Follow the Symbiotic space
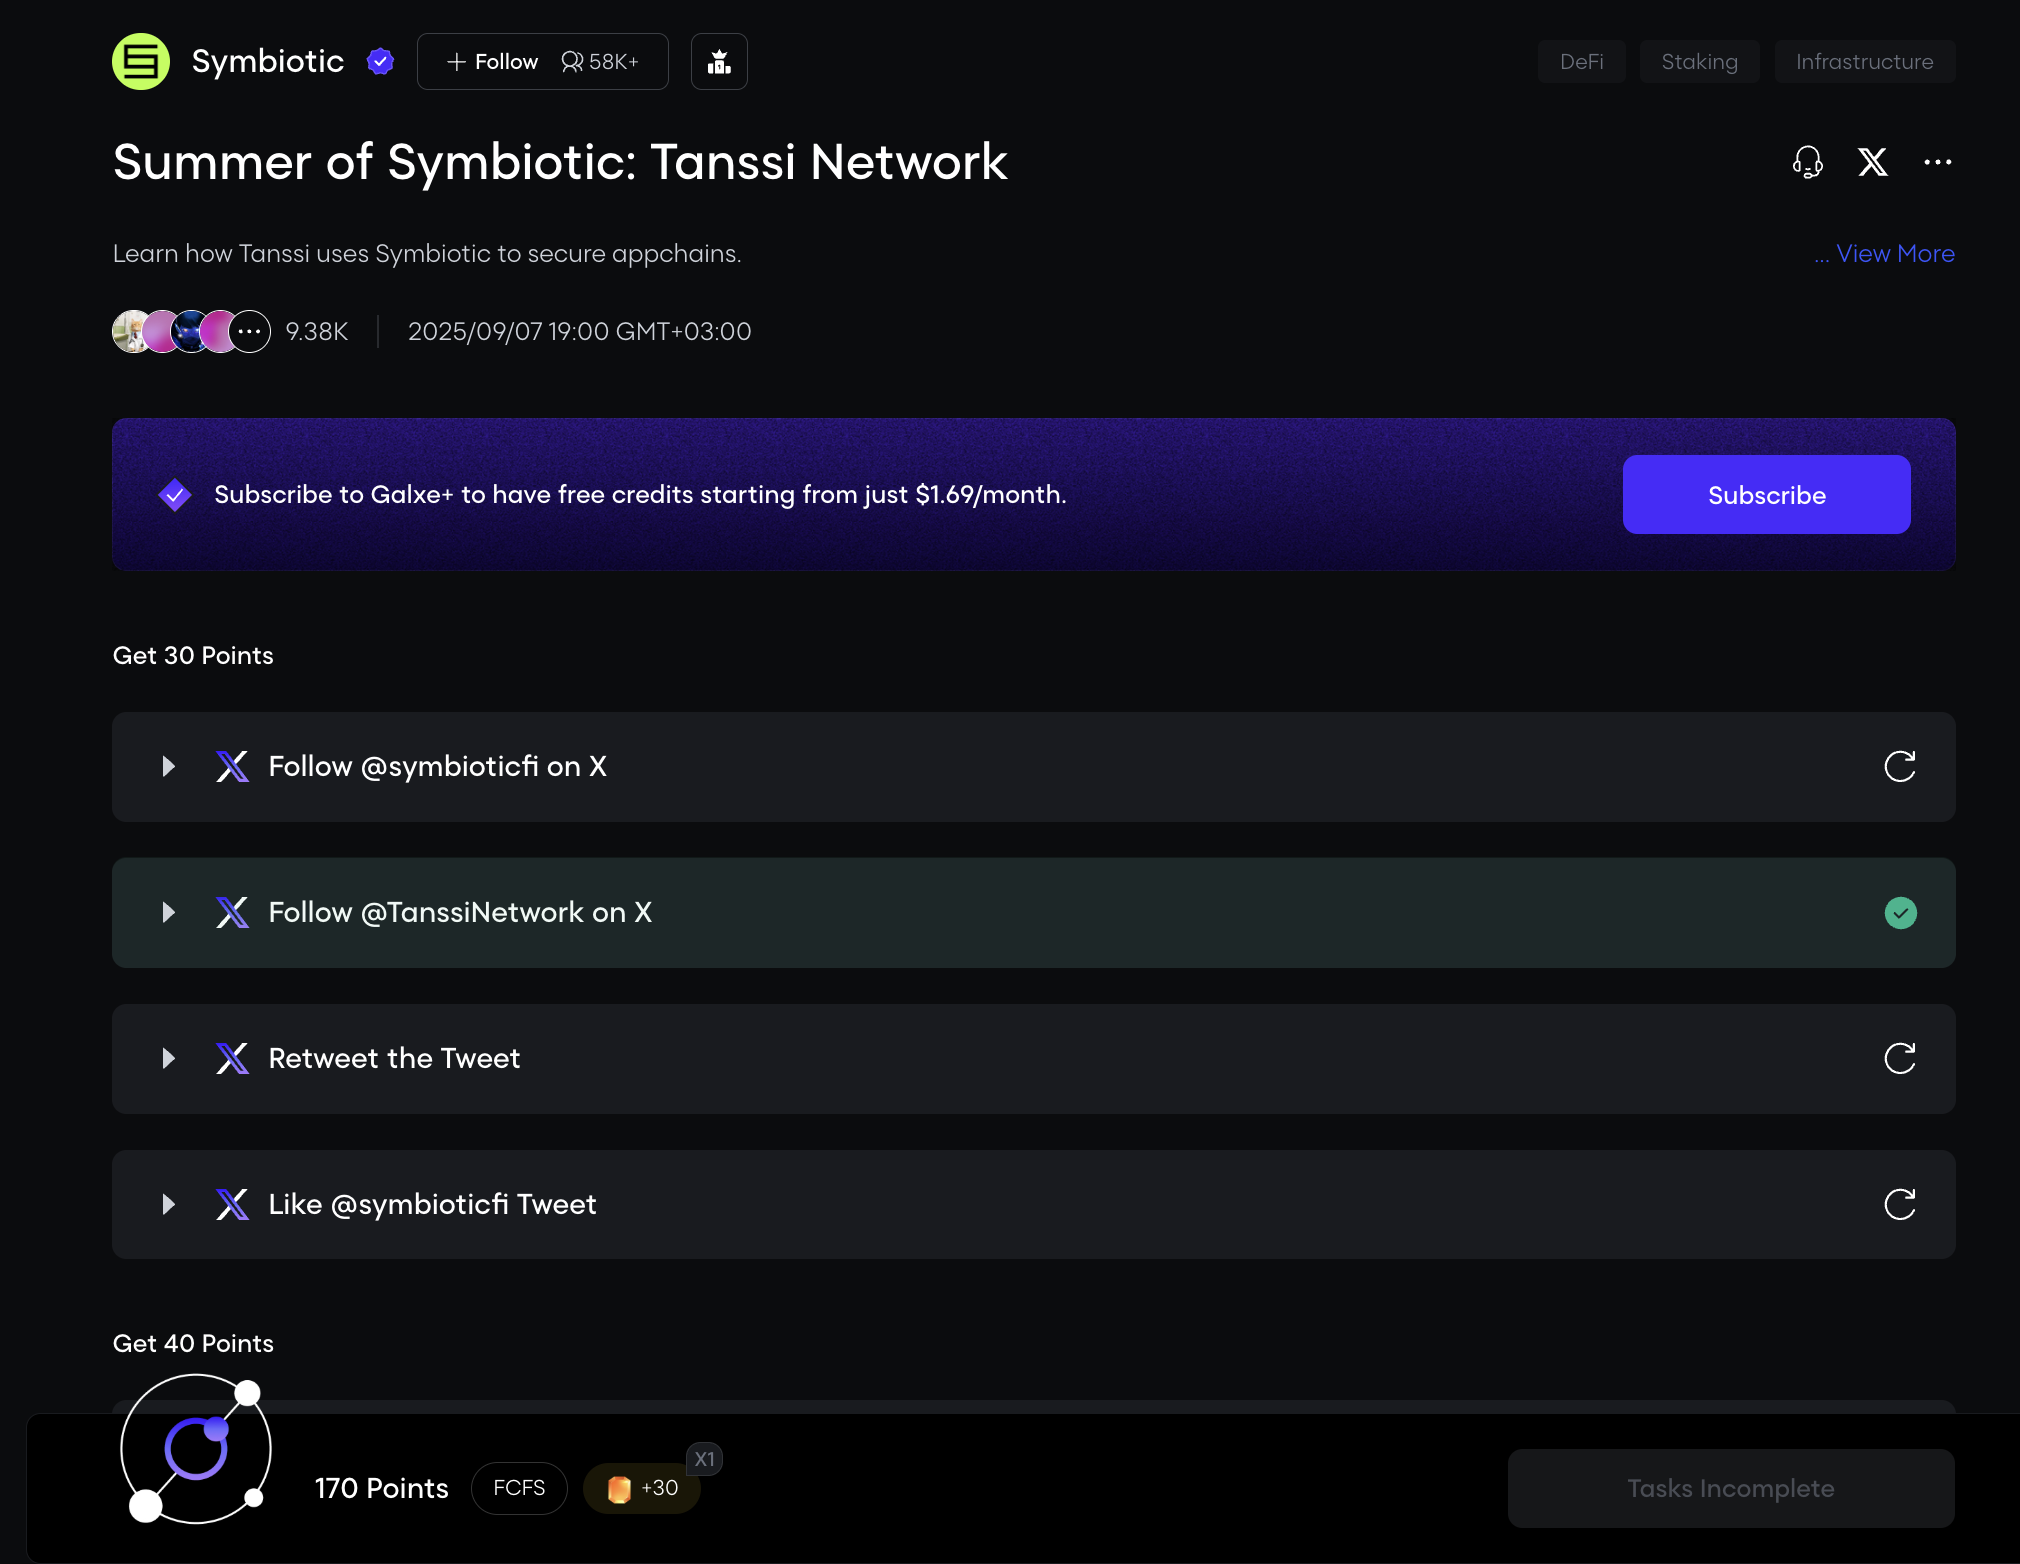The width and height of the screenshot is (2020, 1564). coord(493,62)
